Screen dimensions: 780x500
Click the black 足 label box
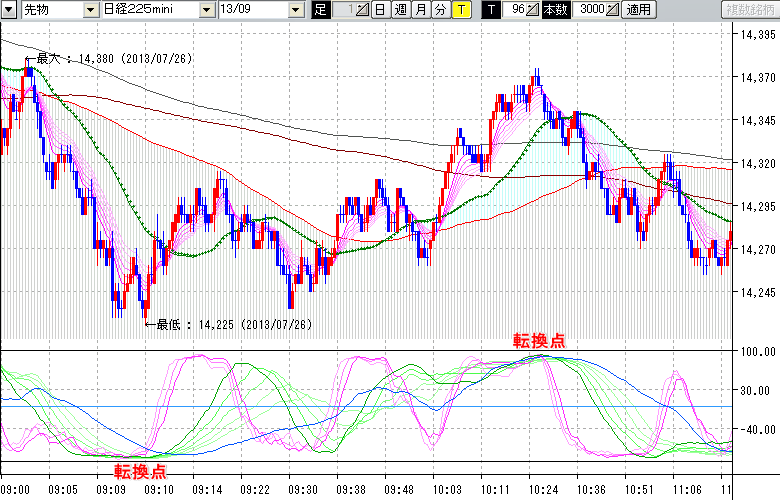320,10
